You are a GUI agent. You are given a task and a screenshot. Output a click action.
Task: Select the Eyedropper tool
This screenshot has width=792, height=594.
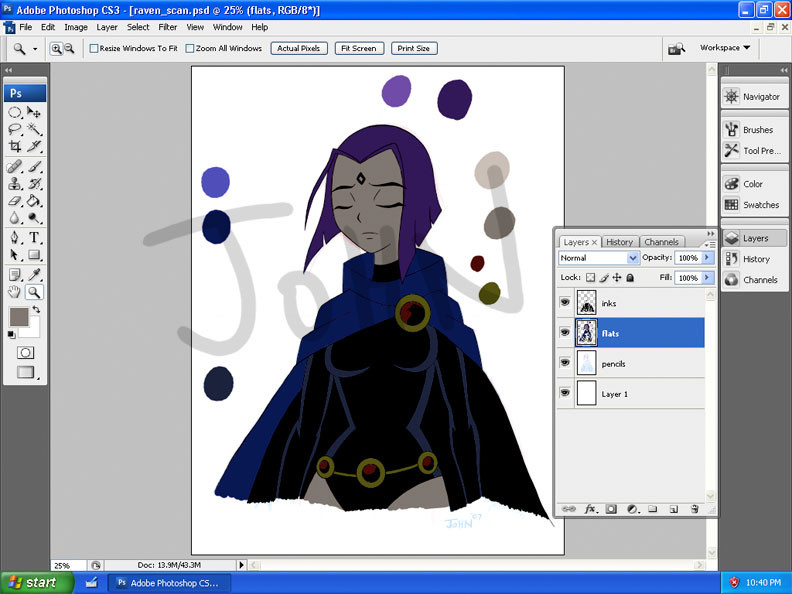coord(34,274)
